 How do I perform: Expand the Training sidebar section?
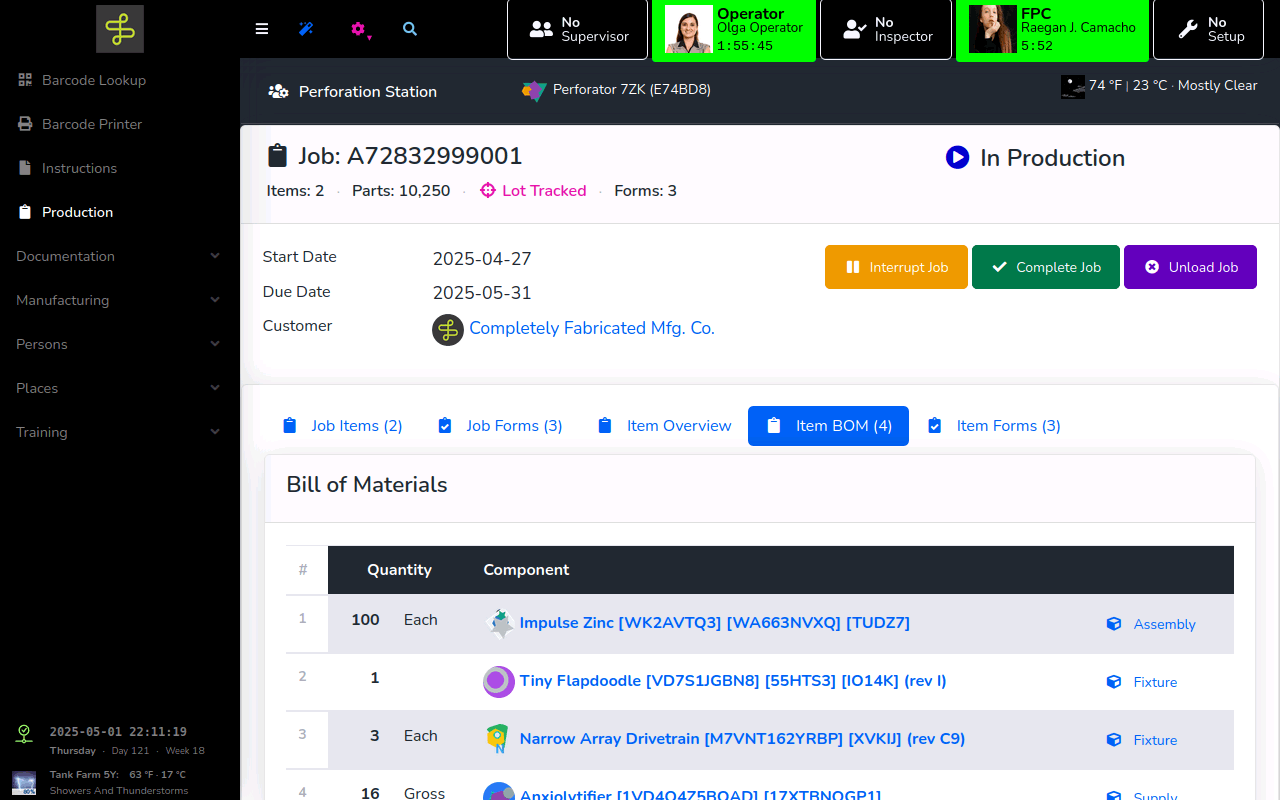pos(118,432)
